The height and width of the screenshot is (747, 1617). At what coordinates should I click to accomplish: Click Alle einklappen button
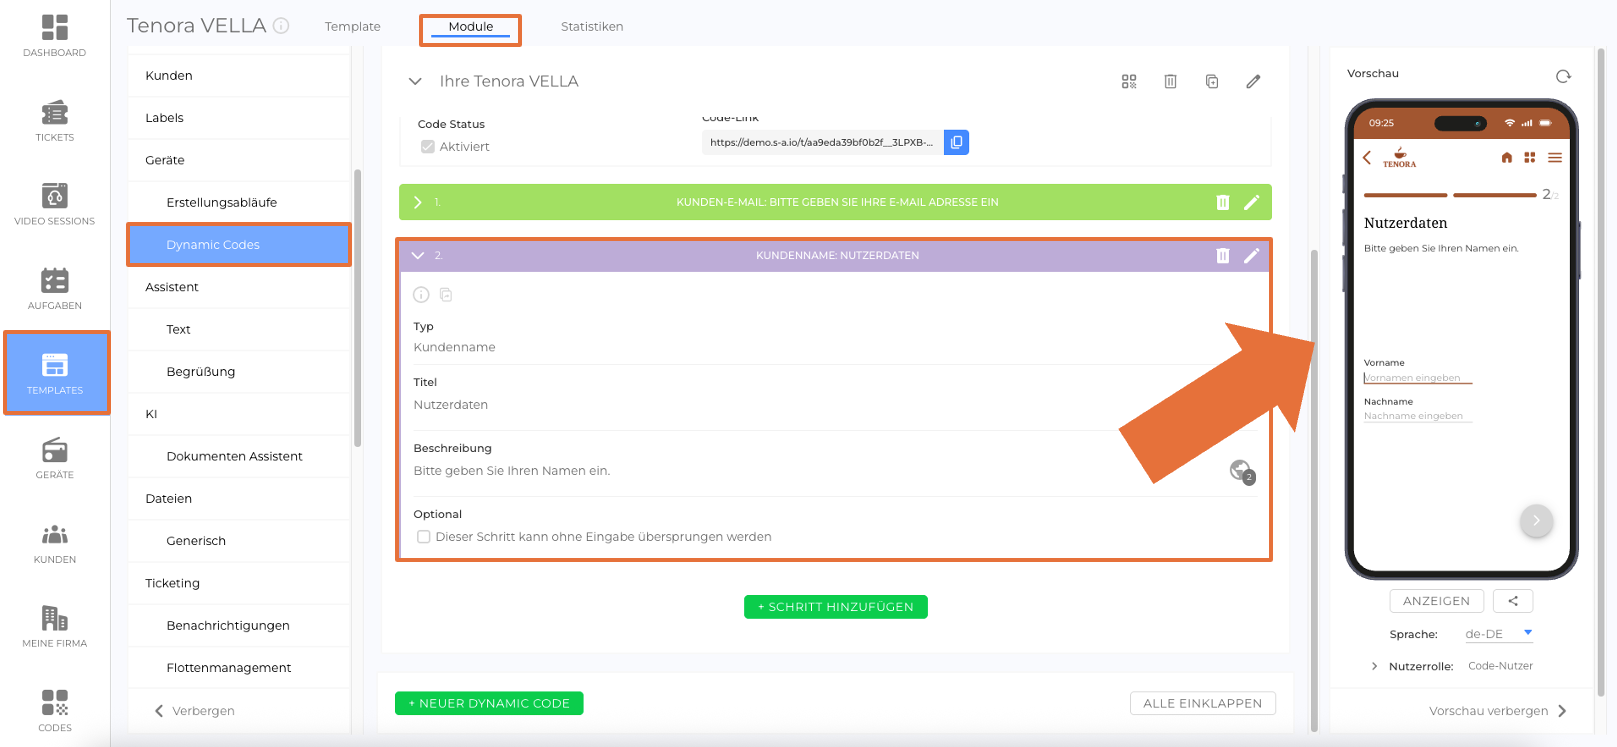(1202, 704)
